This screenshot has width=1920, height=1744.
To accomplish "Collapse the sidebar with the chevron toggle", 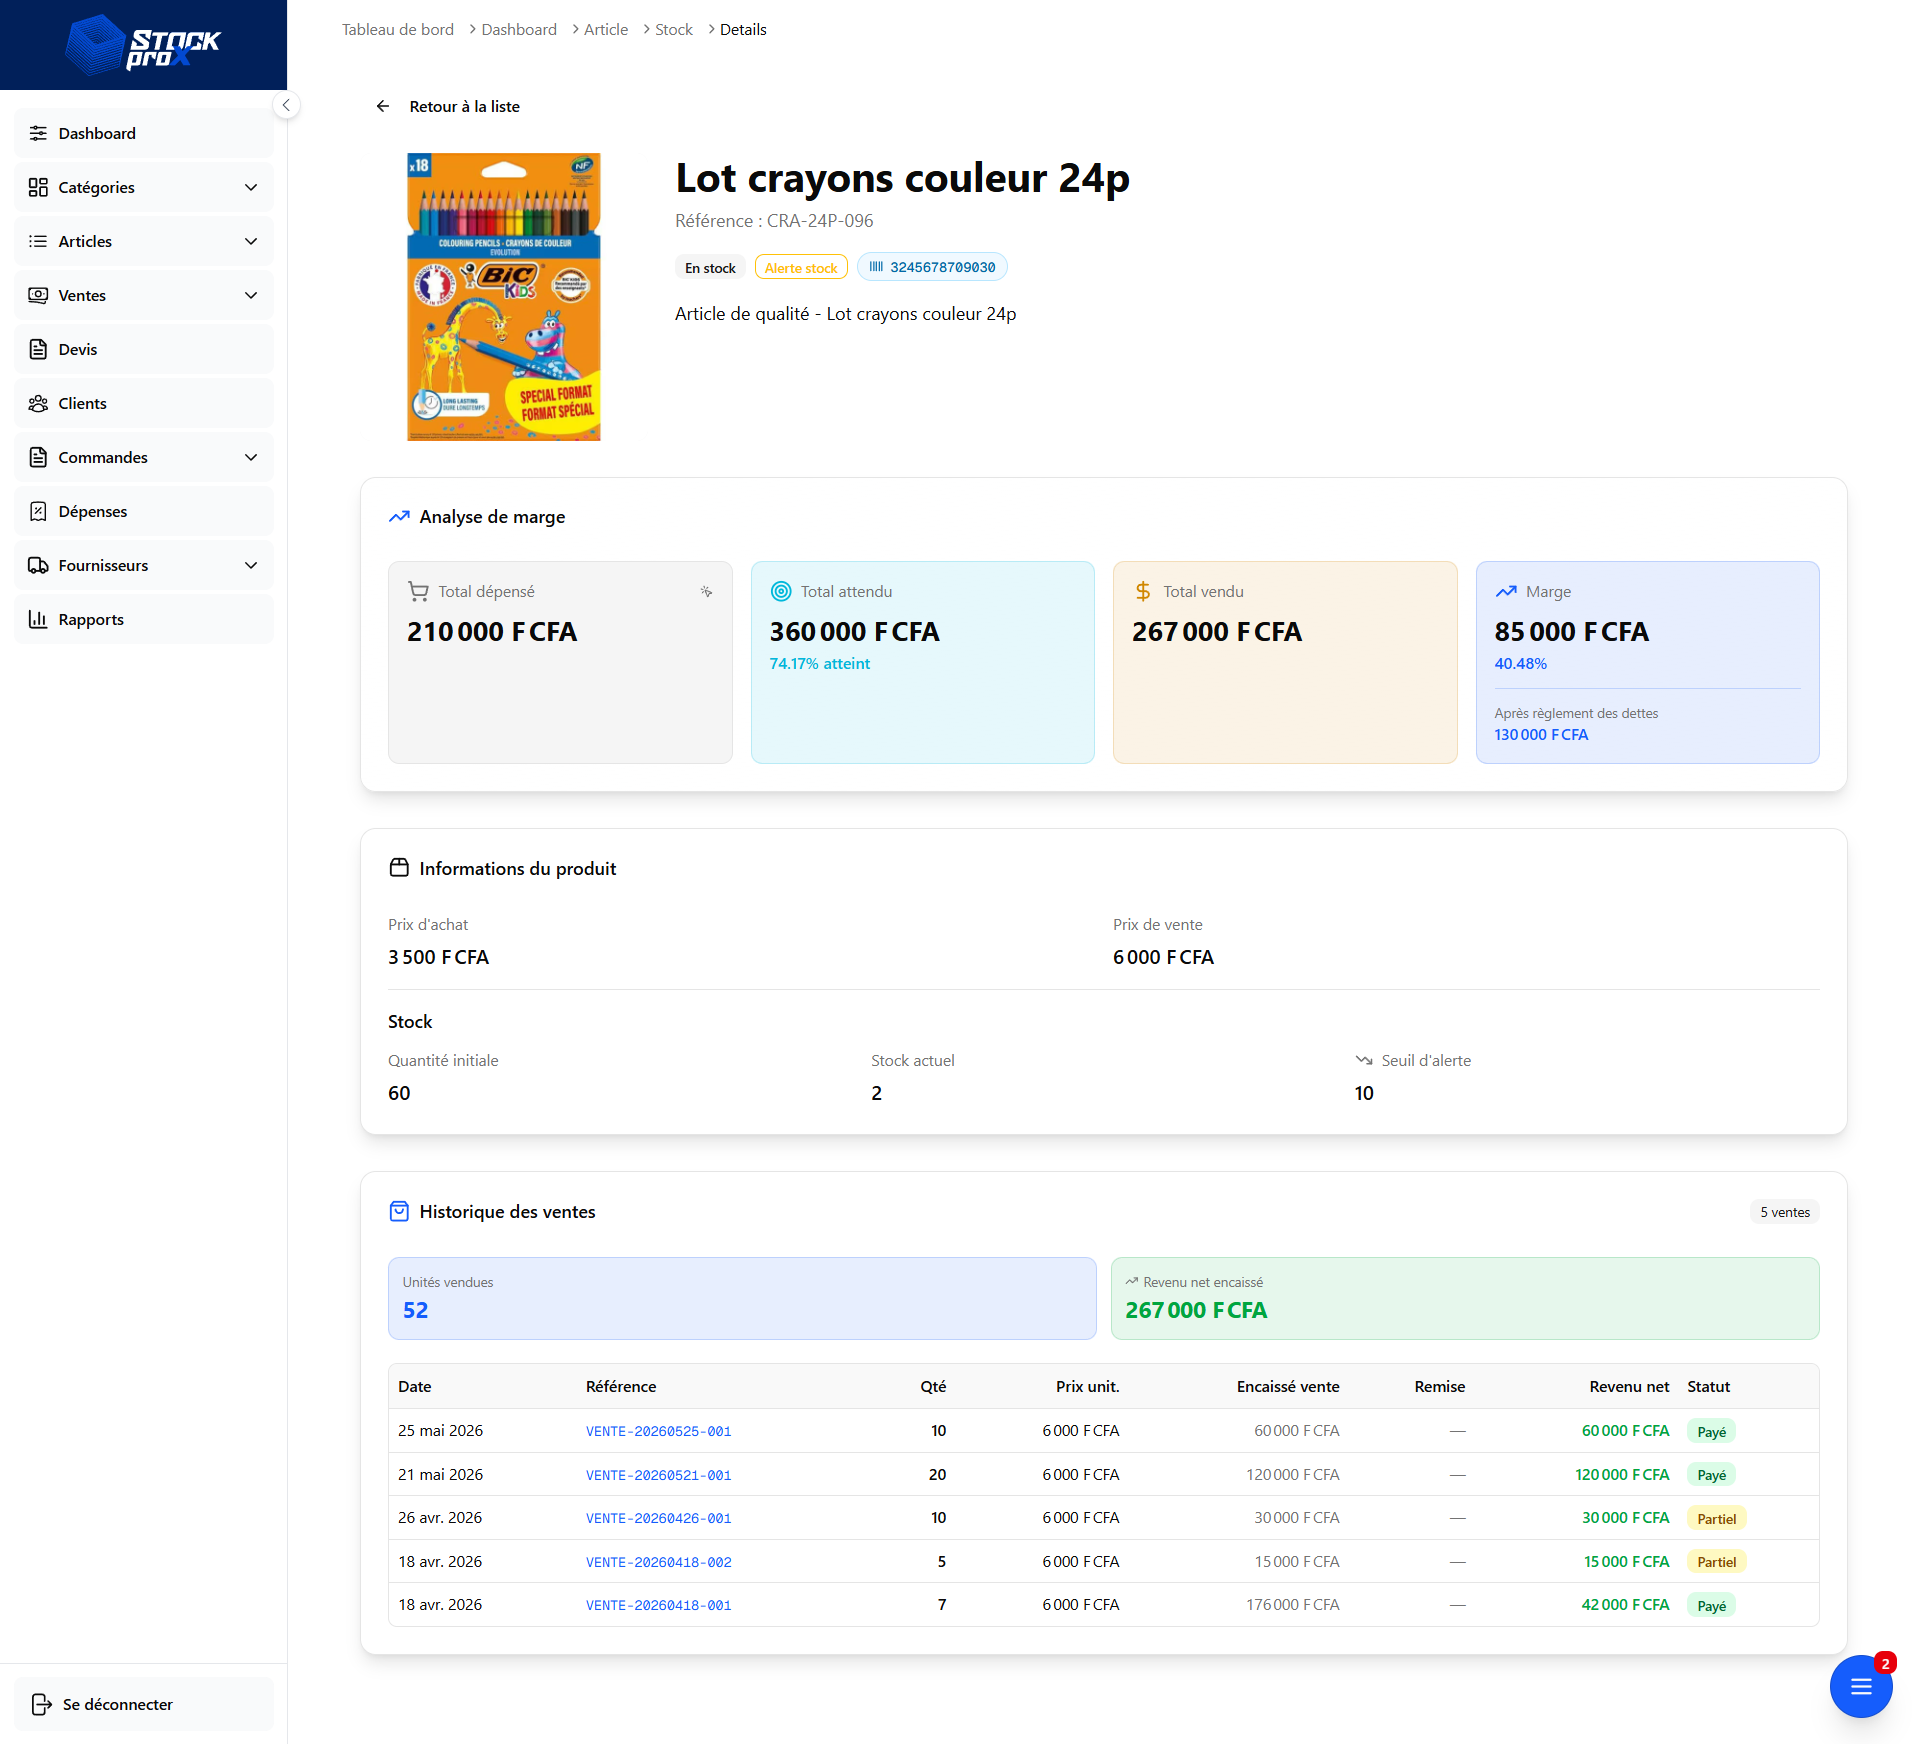I will point(286,105).
